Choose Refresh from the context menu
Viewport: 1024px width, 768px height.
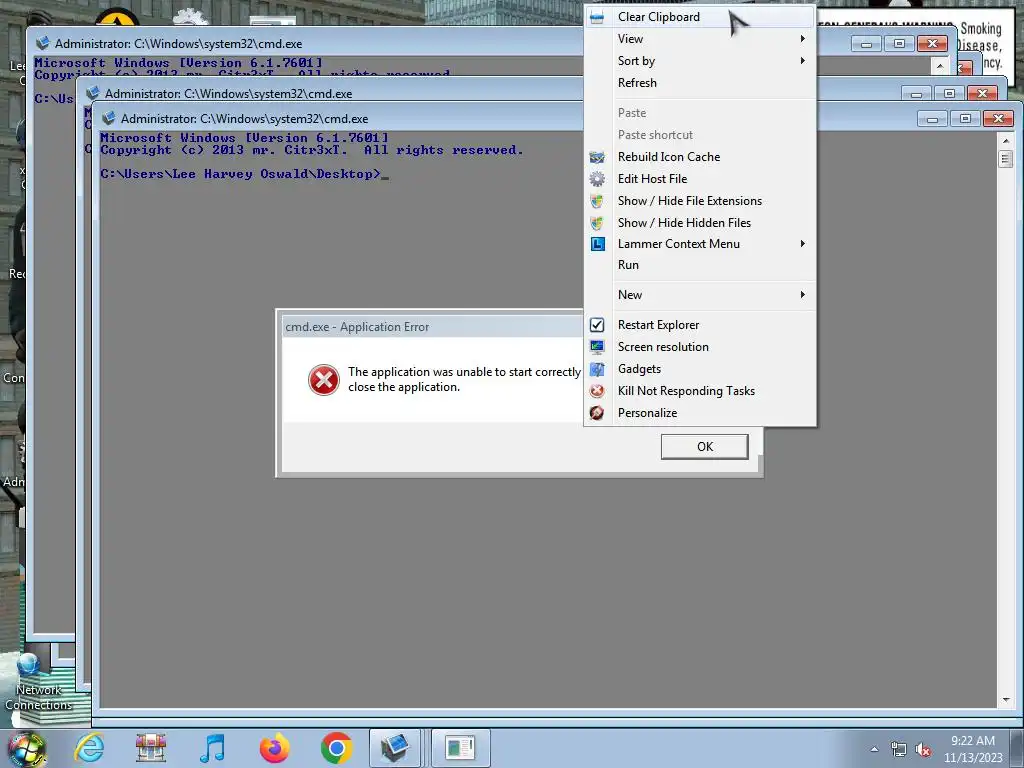click(700, 83)
